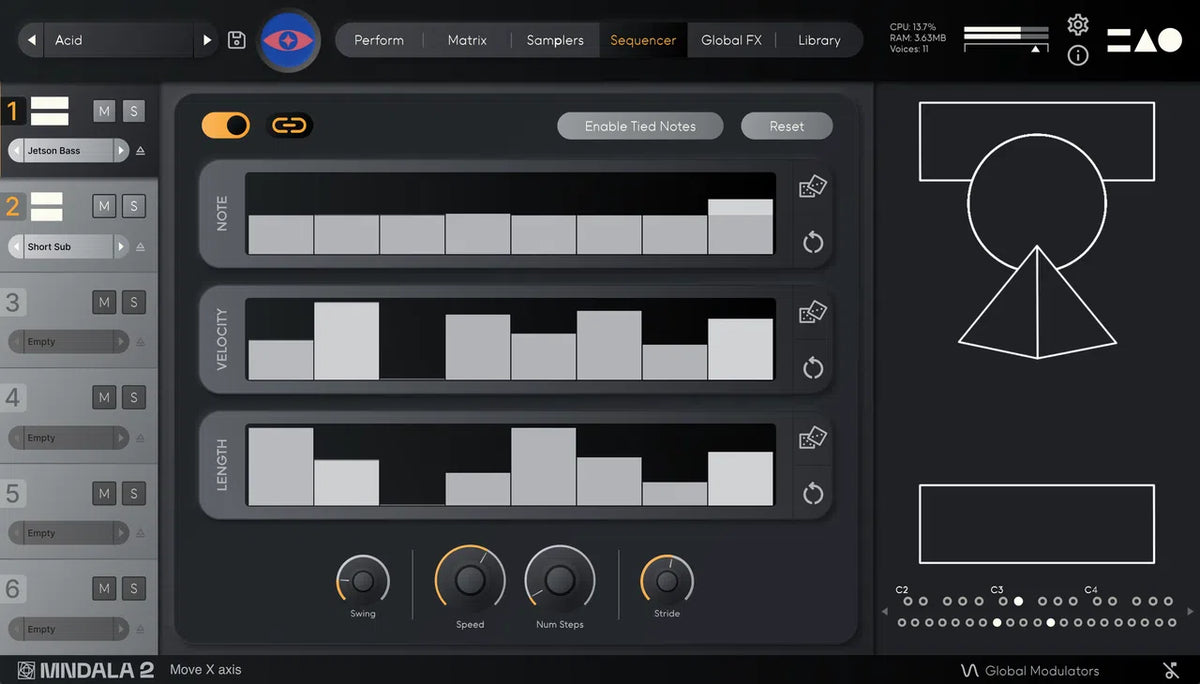The width and height of the screenshot is (1200, 684).
Task: Toggle the orange sequencer on/off switch
Action: (x=226, y=125)
